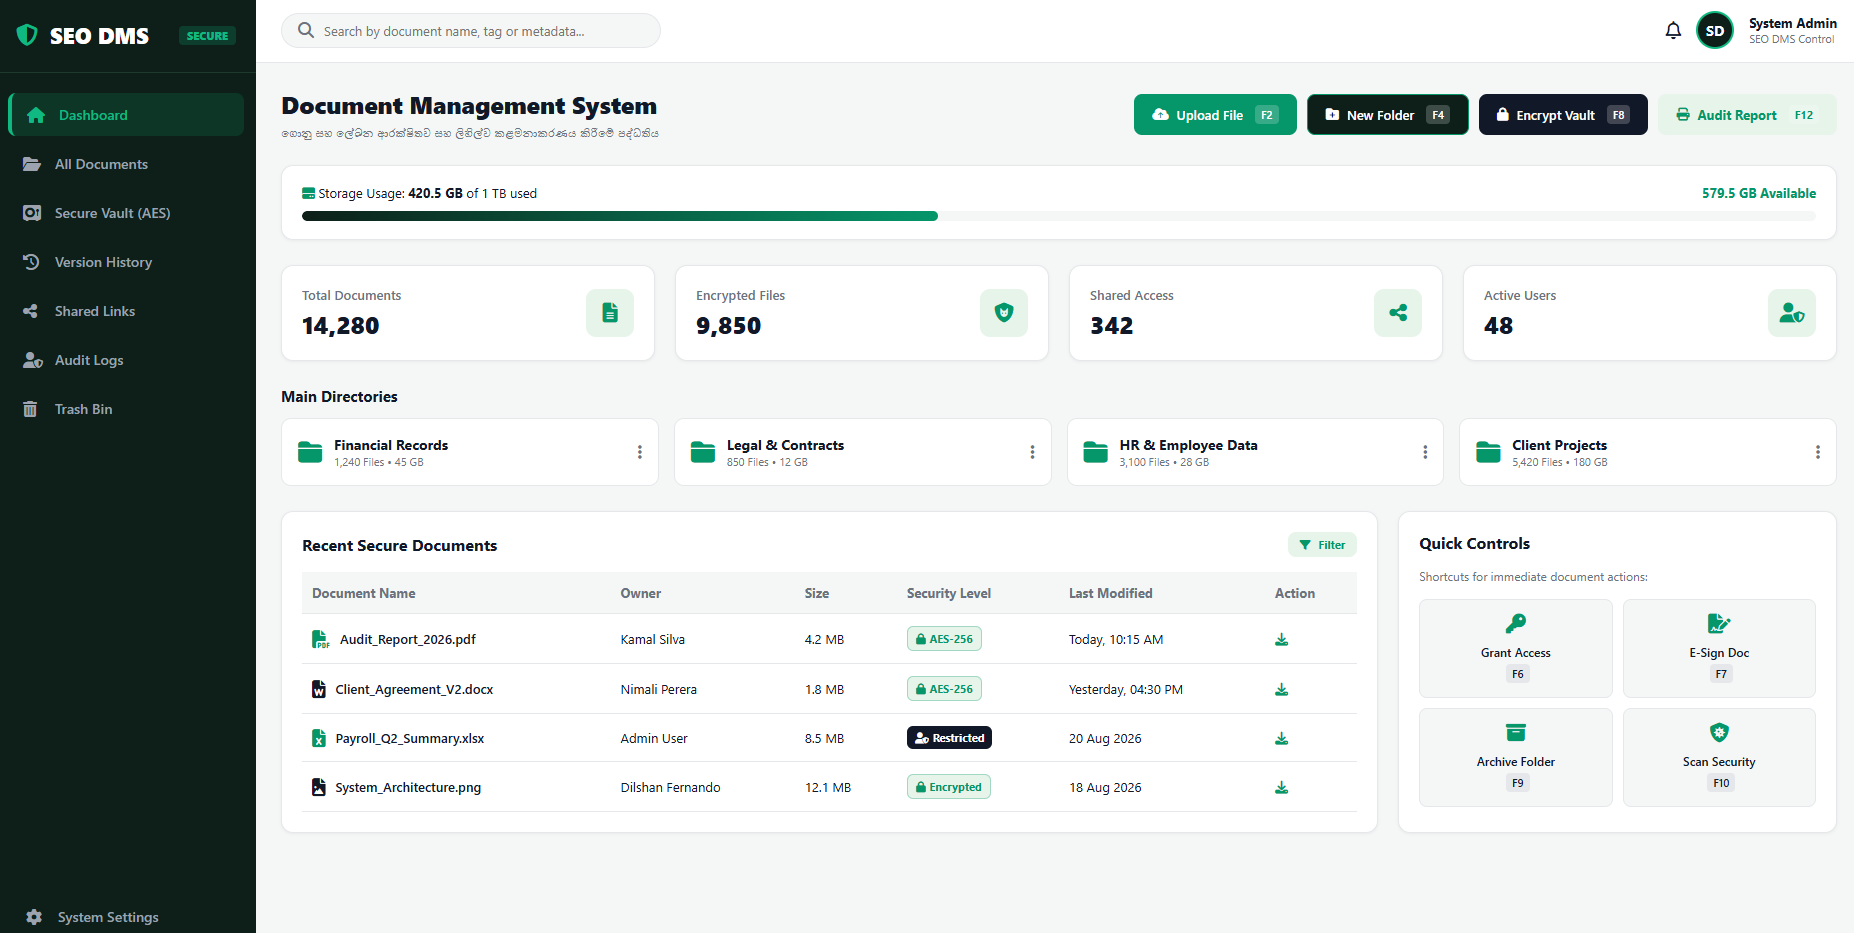Click the Financial Records folder icon

[x=310, y=452]
